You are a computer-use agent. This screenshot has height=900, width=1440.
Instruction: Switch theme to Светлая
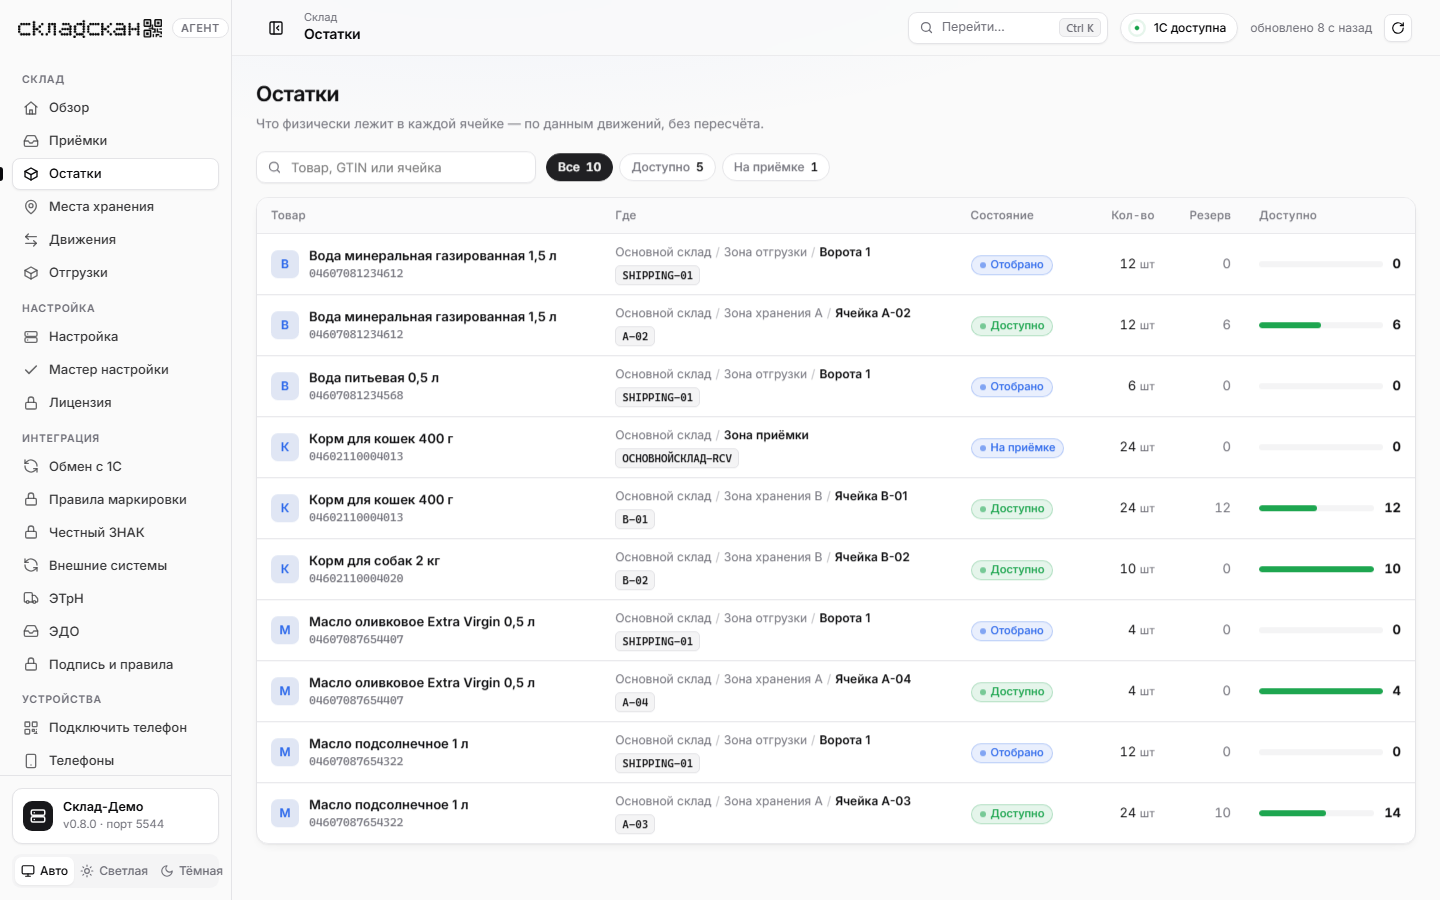114,871
